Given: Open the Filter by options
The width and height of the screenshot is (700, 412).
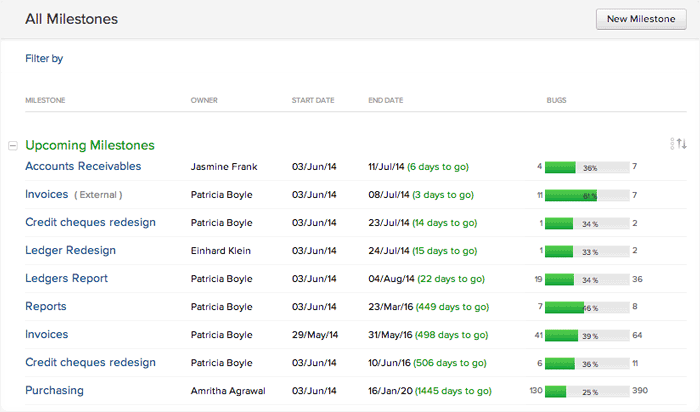Looking at the screenshot, I should [44, 59].
